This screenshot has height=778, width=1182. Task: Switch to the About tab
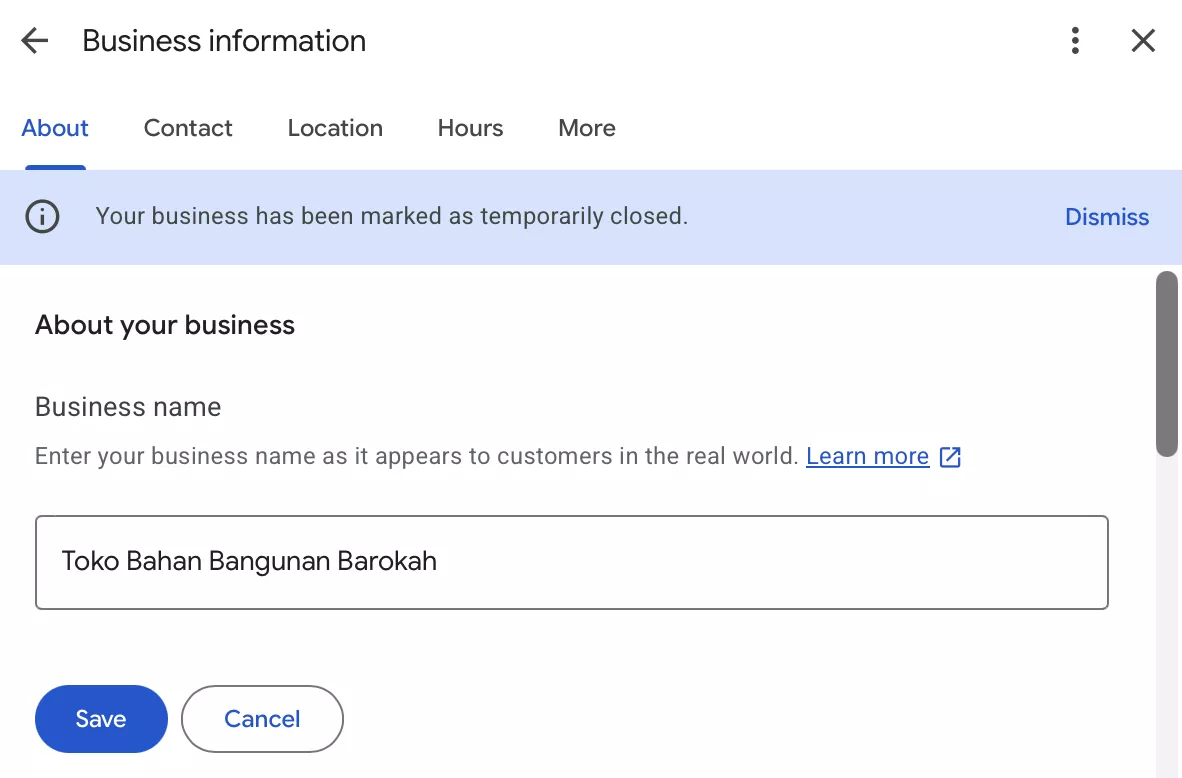point(55,128)
